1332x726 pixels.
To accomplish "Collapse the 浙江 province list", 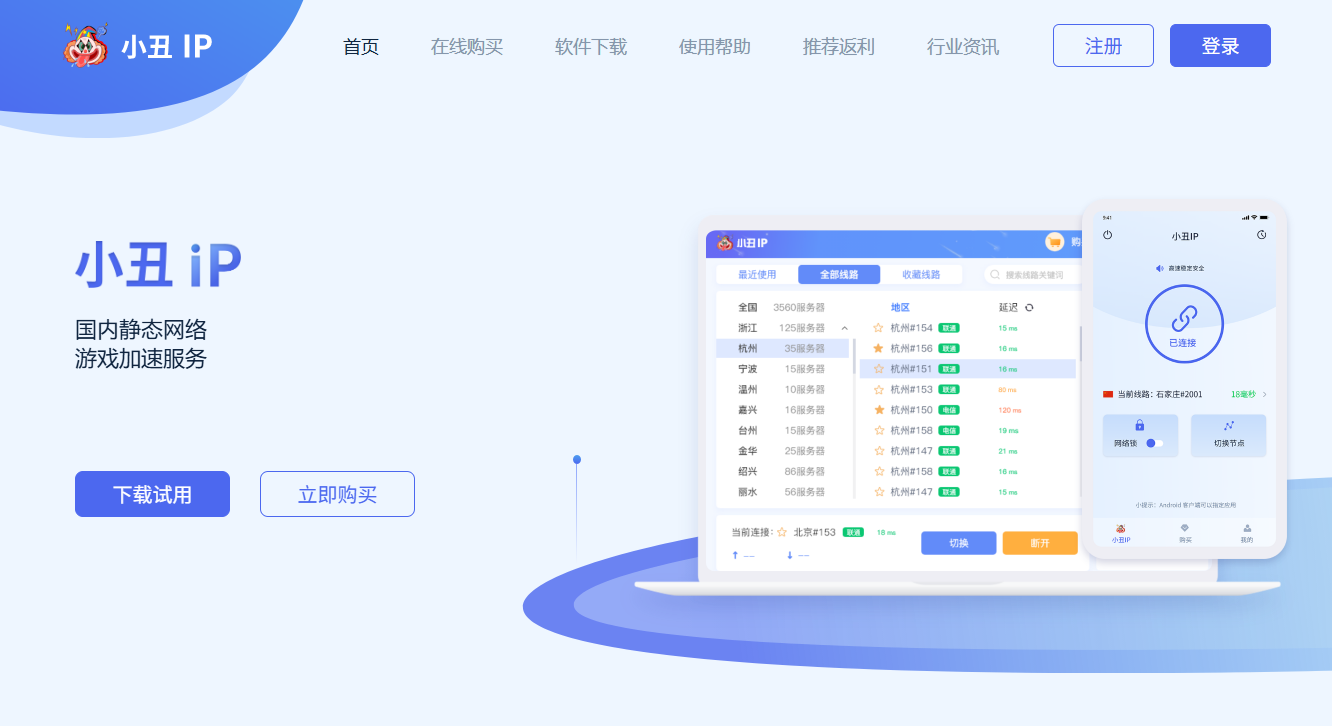I will (845, 328).
